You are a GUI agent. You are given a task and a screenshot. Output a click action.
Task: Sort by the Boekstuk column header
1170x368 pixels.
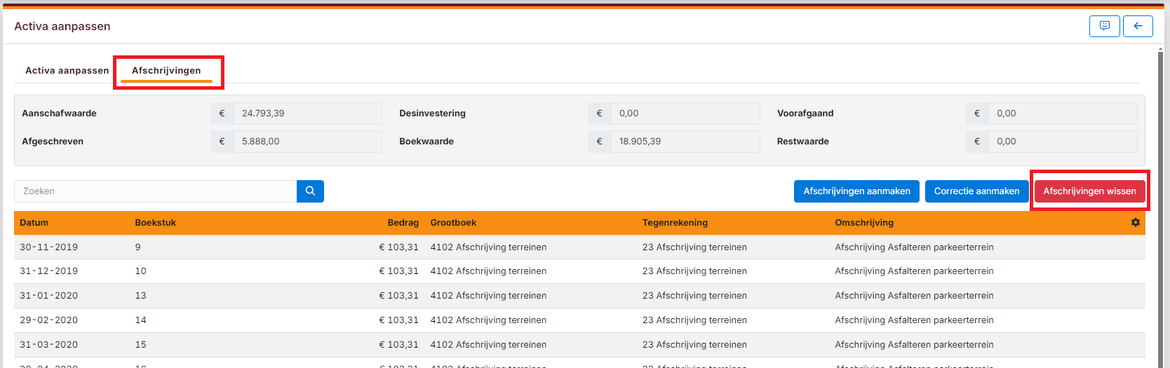(x=155, y=222)
